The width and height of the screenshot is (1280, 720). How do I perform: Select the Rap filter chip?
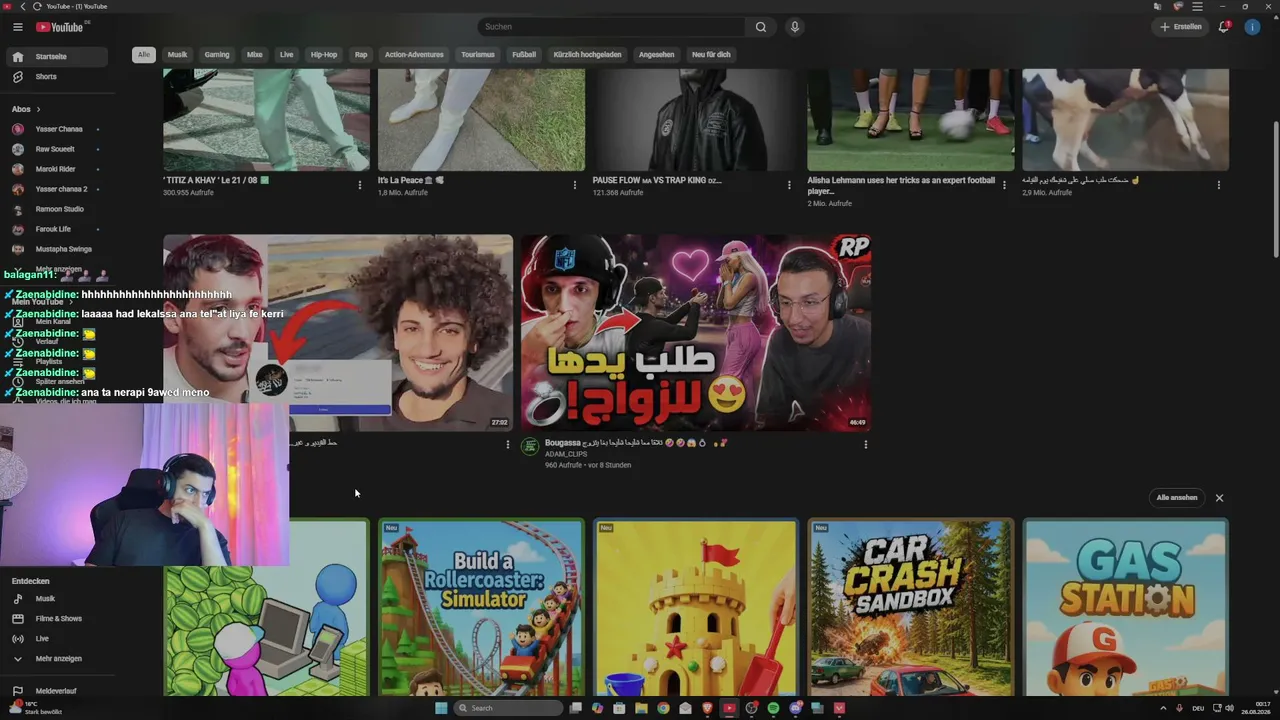pyautogui.click(x=361, y=55)
